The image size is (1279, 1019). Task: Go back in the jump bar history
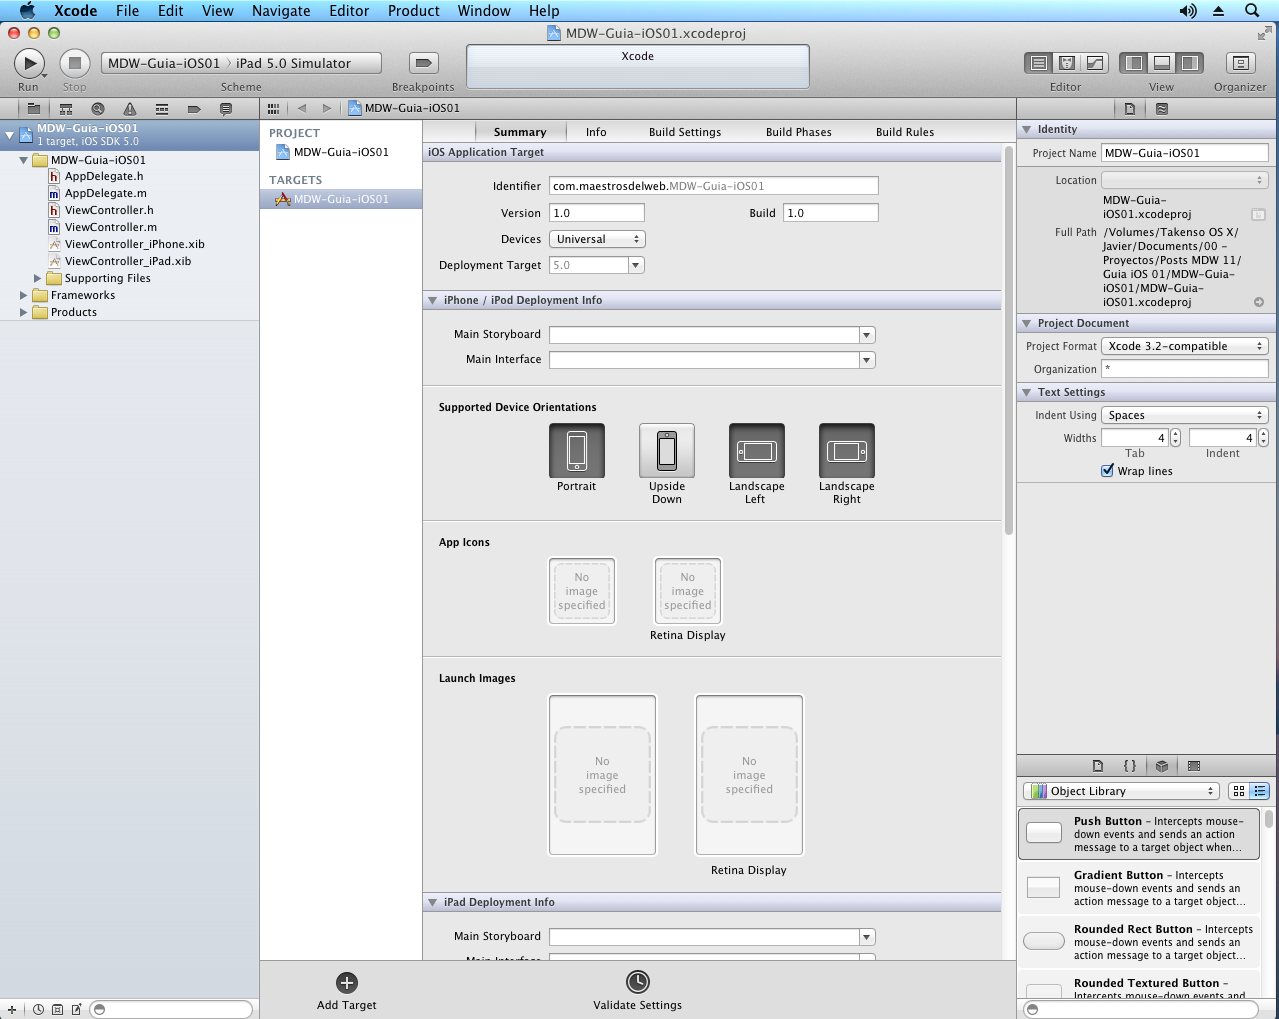pyautogui.click(x=302, y=108)
